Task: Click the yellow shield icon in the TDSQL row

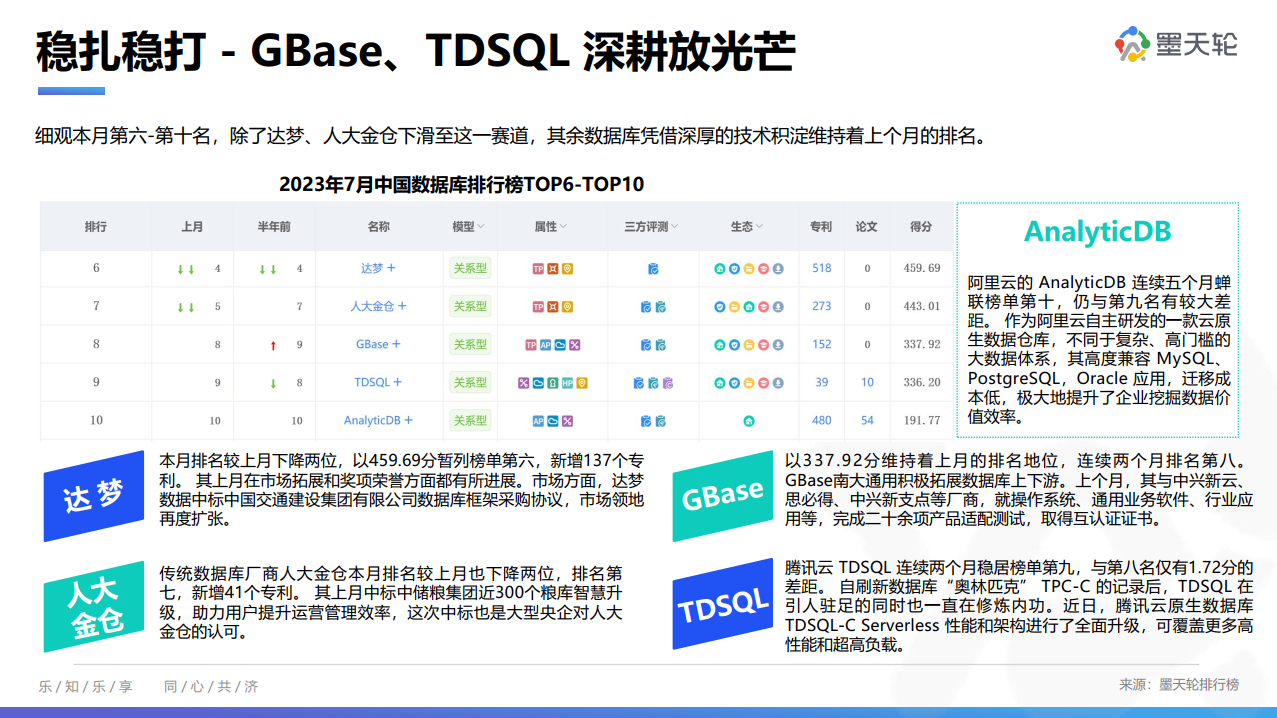Action: coord(582,383)
